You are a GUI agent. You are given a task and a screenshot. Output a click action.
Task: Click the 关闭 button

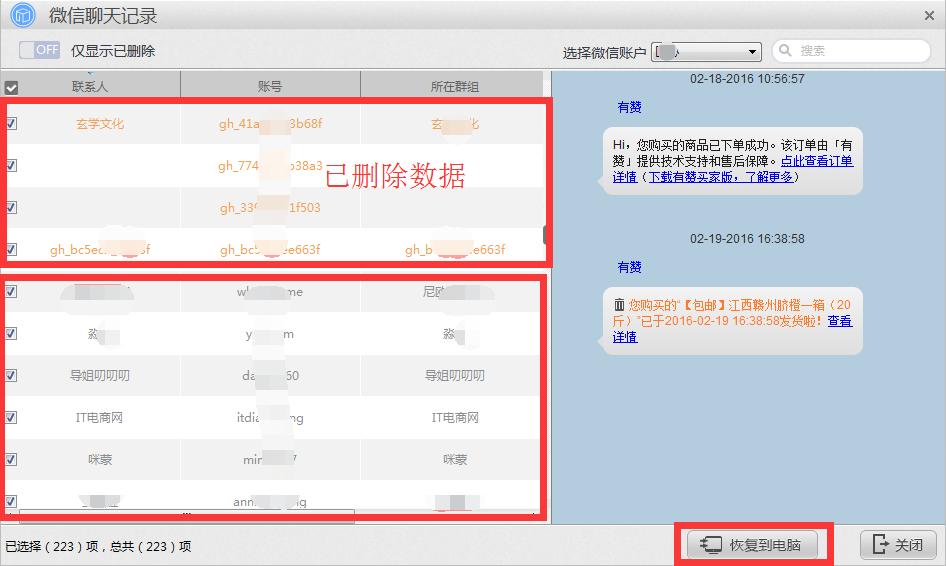[x=898, y=545]
